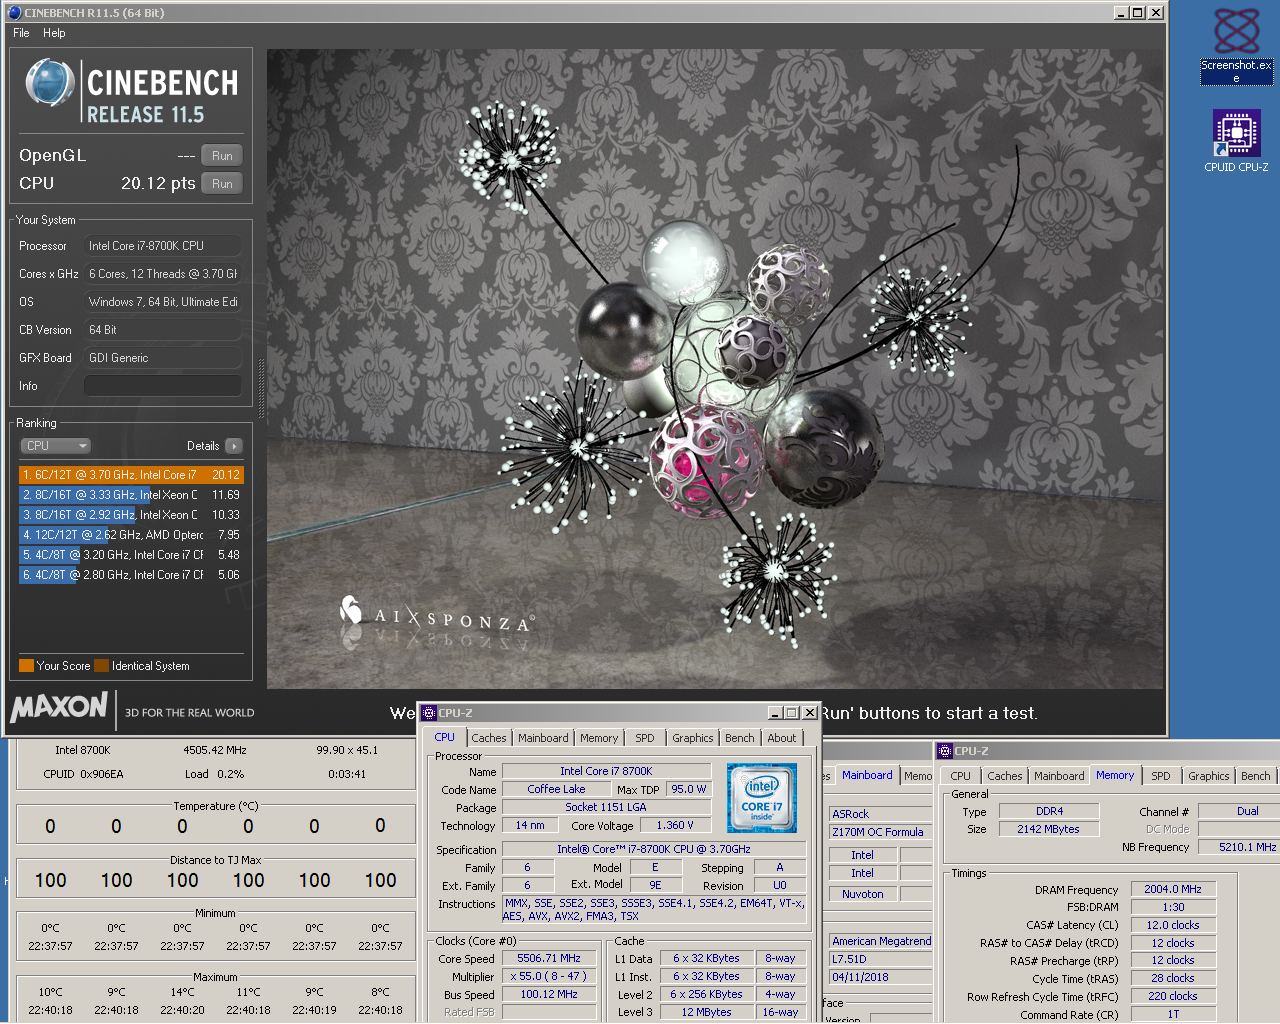Select ranking row 4 12C/12T AMD Opteron
Screen dimensions: 1280x1024
coord(131,535)
